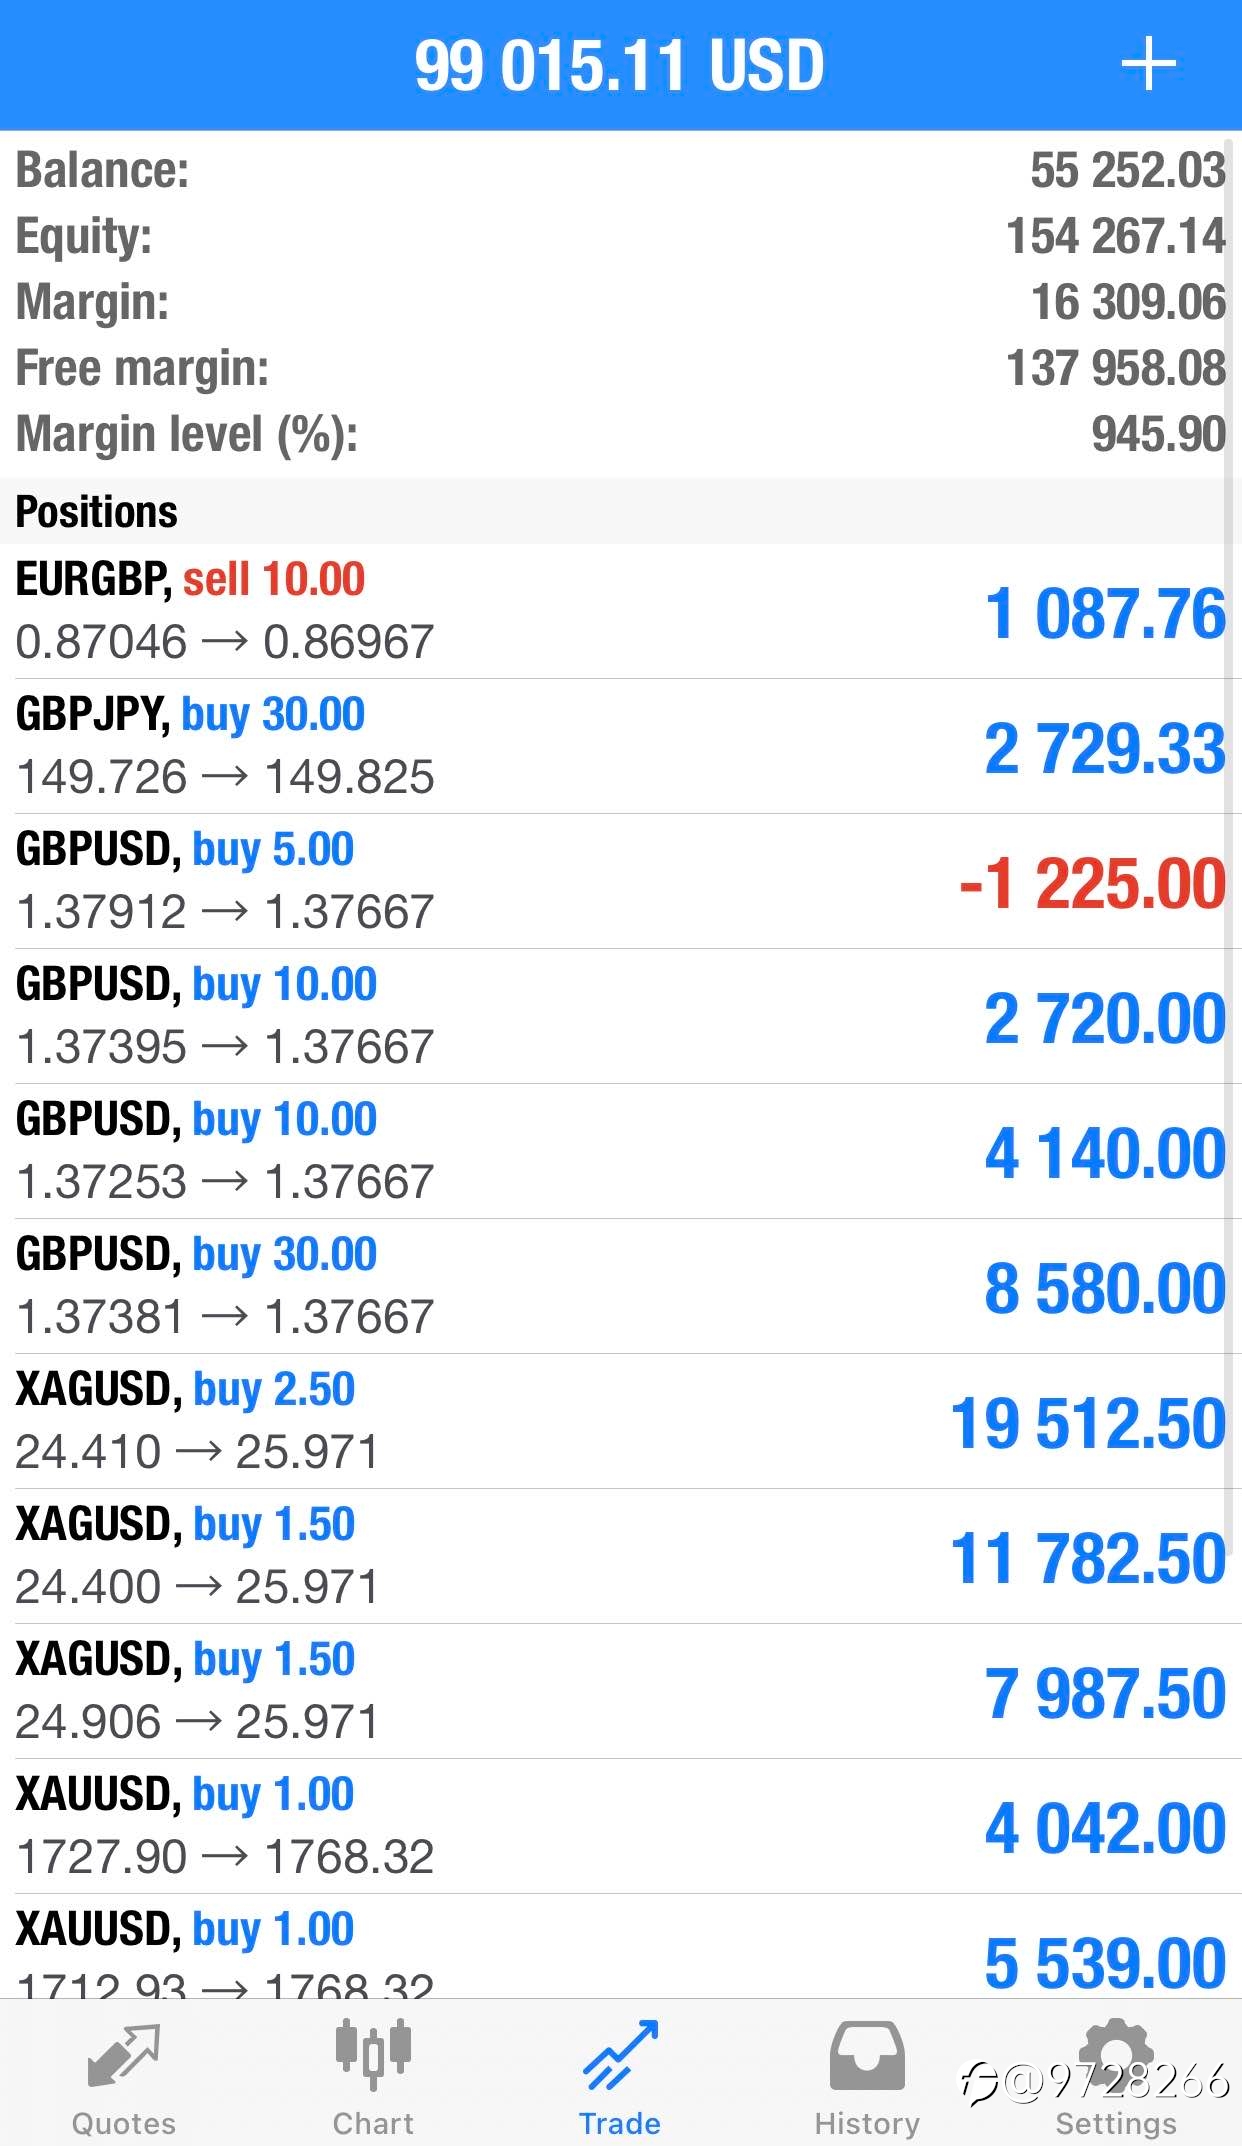
Task: Tap the 99 015.11 USD total header
Action: pyautogui.click(x=620, y=66)
